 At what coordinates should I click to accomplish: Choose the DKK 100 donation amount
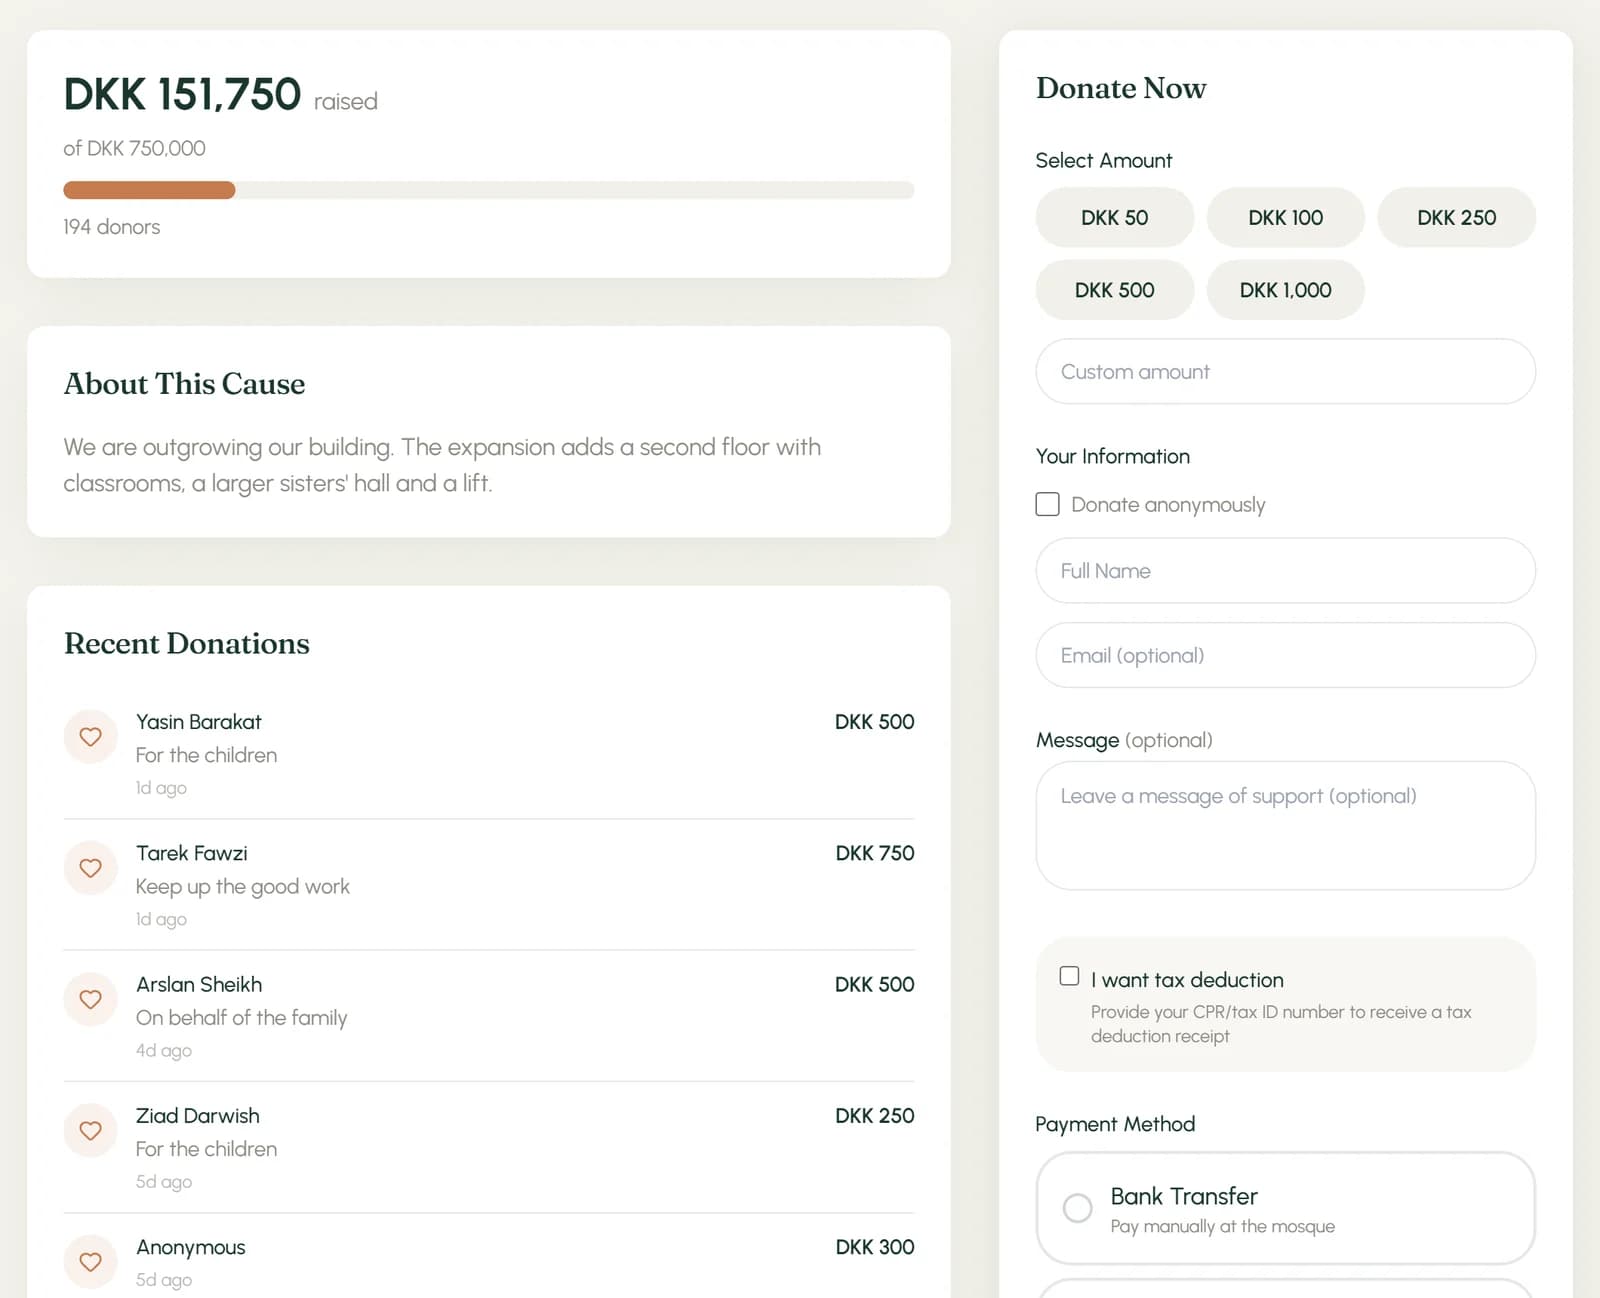pos(1286,217)
